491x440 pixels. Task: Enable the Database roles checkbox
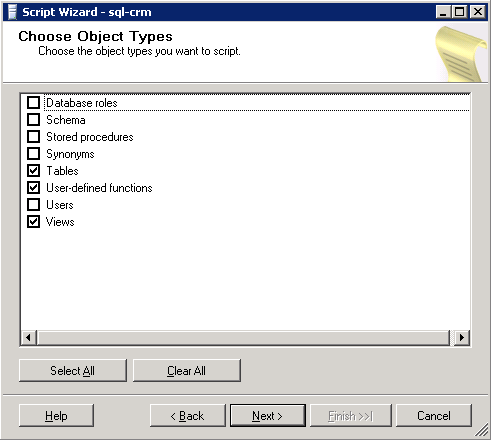tap(33, 103)
